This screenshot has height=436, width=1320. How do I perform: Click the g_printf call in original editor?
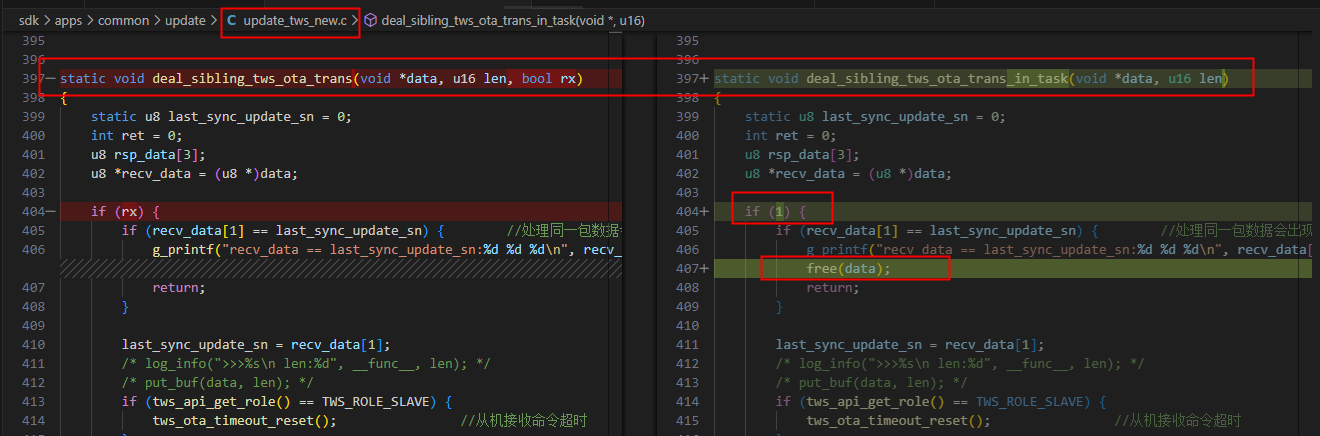[x=388, y=250]
